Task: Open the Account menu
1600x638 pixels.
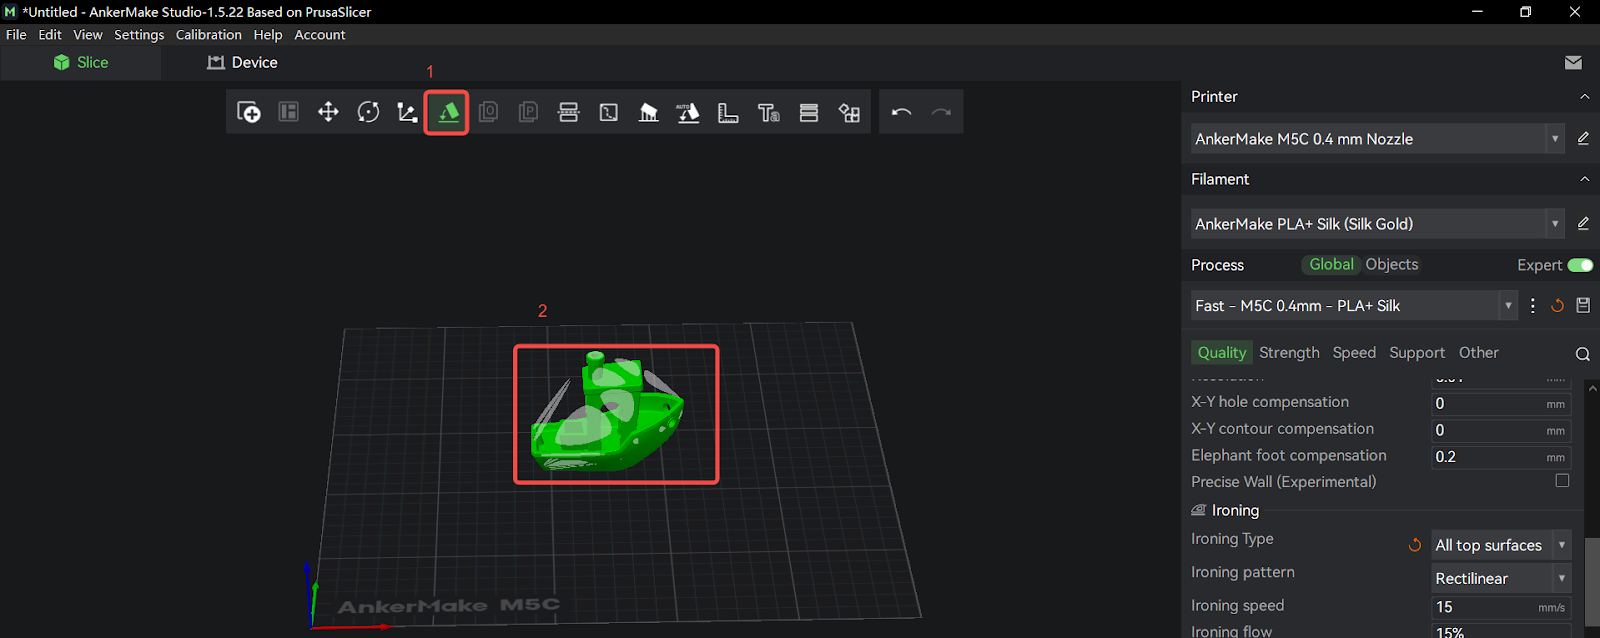Action: (320, 34)
